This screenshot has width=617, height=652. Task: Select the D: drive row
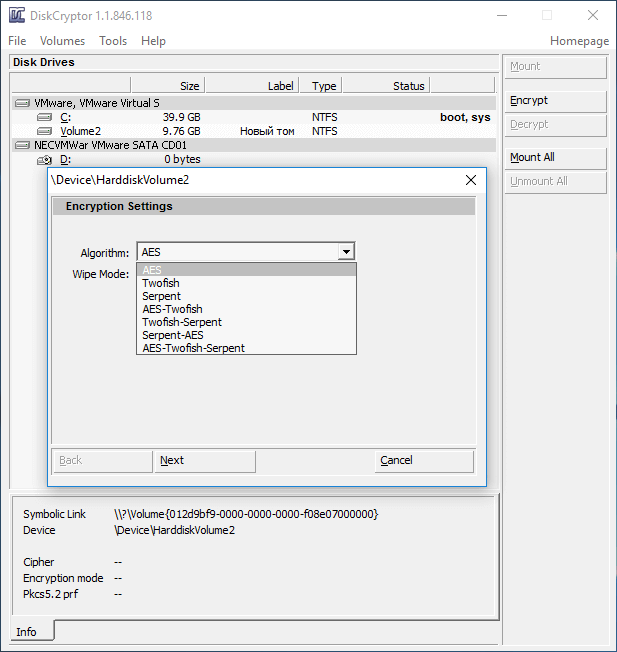click(254, 160)
